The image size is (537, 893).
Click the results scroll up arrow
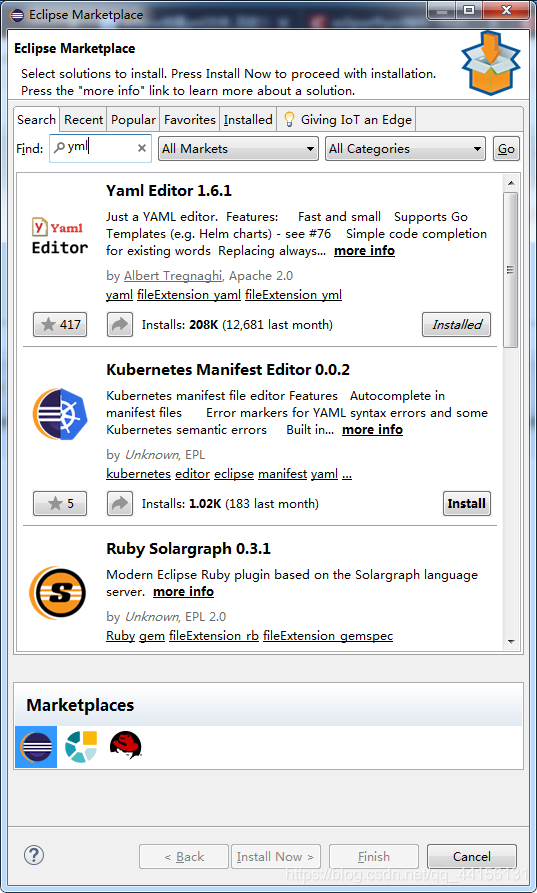(x=511, y=183)
